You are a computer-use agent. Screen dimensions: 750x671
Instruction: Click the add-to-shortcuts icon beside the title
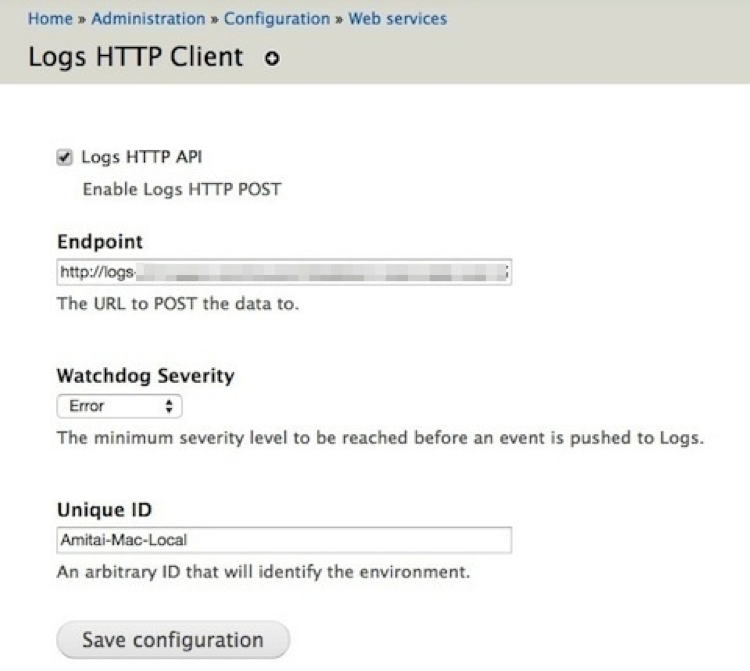tap(272, 59)
